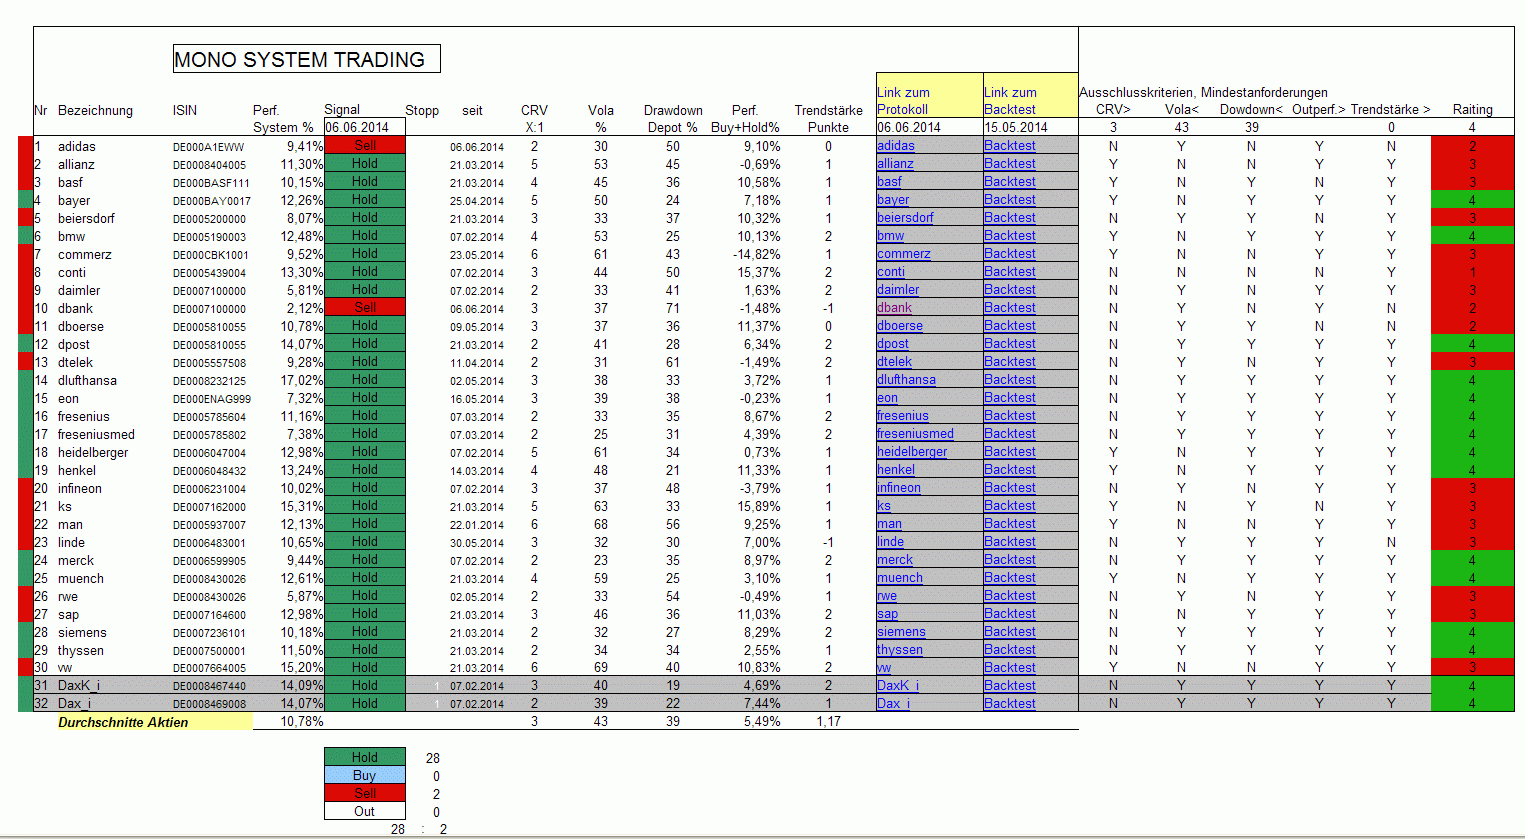Select the Ausschlusskriterien, Mindestanforderungen heading
The height and width of the screenshot is (839, 1525).
(1203, 92)
